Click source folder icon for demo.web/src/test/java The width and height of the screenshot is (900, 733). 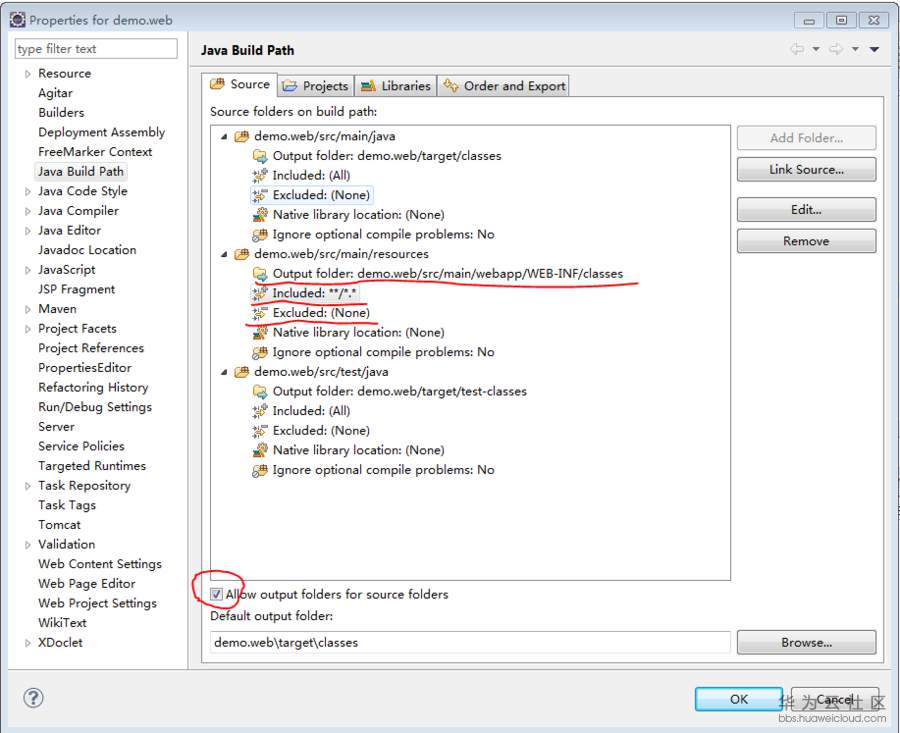click(x=242, y=371)
